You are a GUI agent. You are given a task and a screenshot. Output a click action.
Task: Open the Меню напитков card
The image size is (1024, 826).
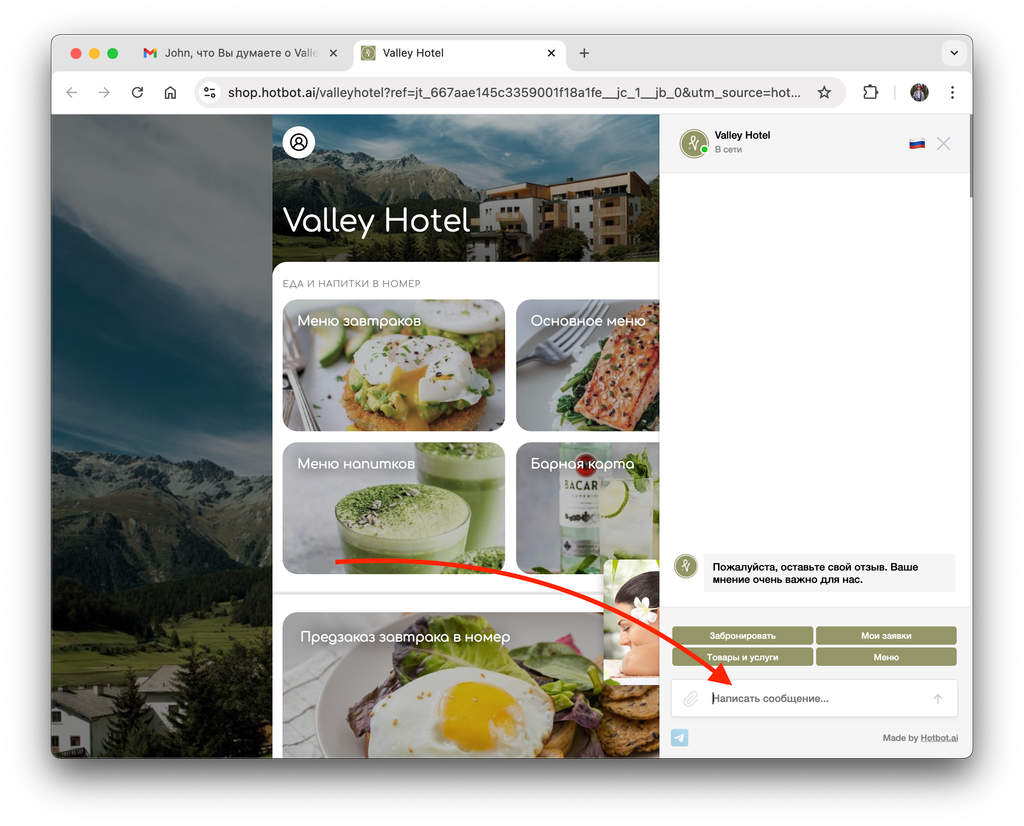click(394, 508)
